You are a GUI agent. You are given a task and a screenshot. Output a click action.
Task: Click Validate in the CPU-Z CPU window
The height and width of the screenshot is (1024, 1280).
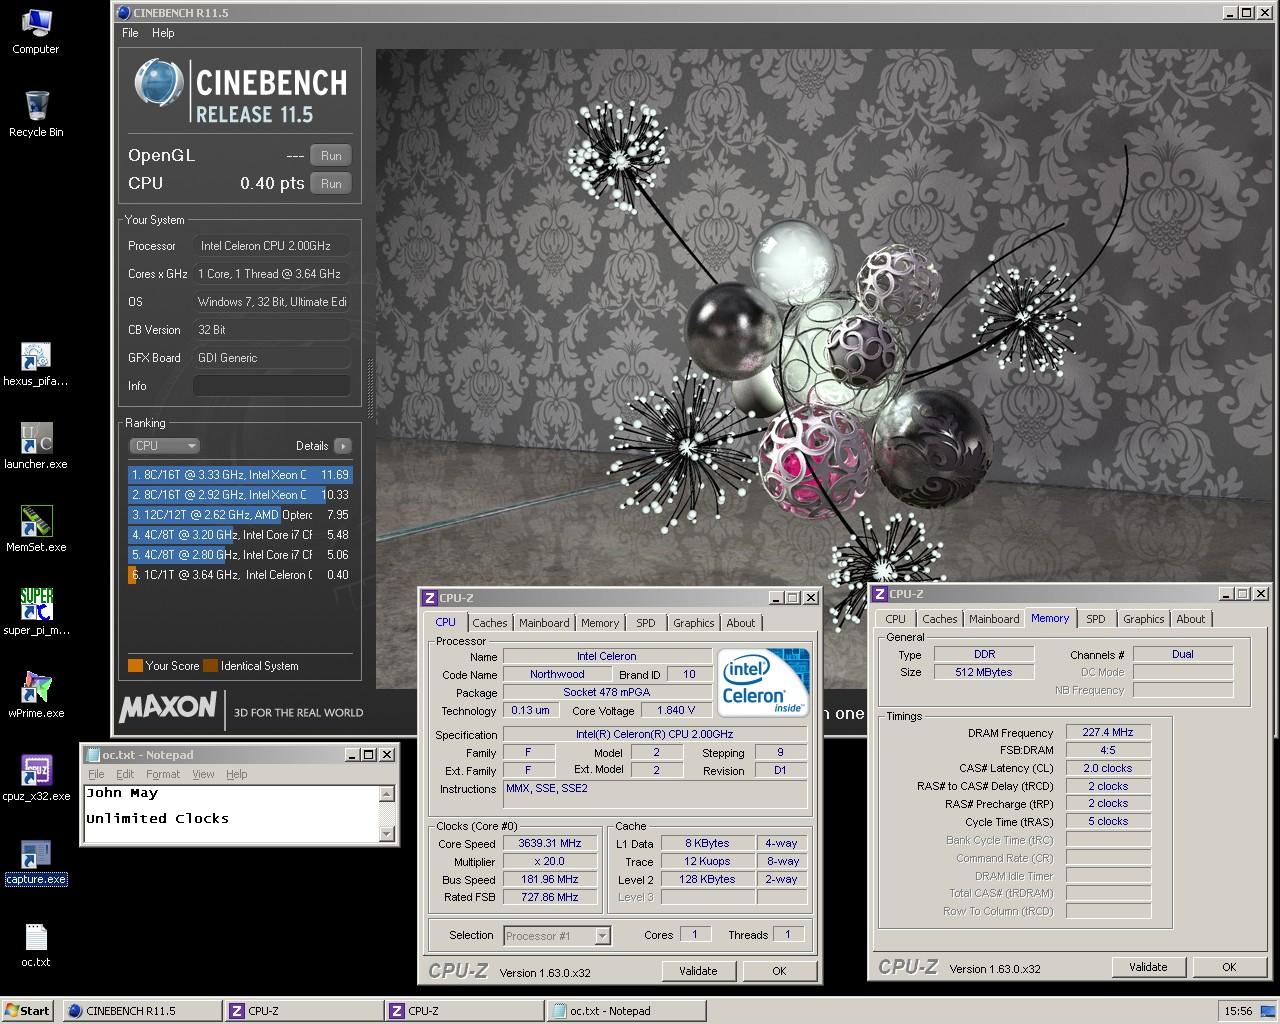[698, 971]
